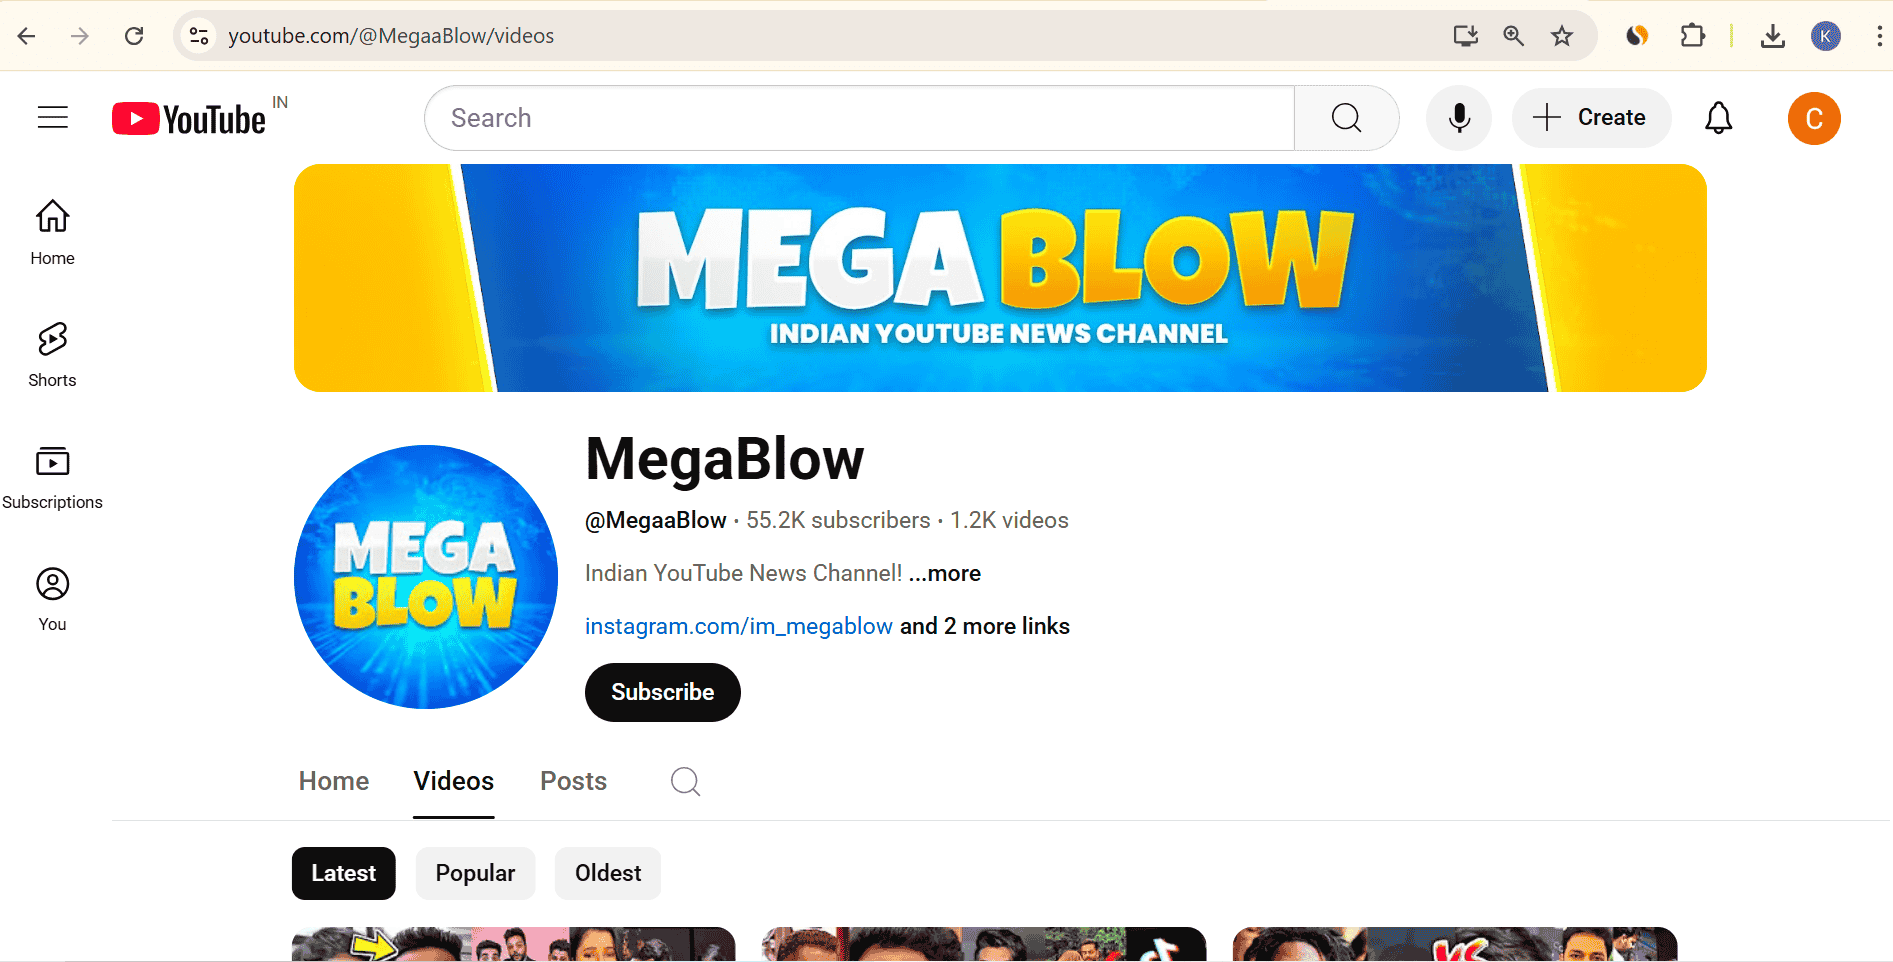Expand channel description with ...more
This screenshot has height=962, width=1893.
tap(945, 573)
